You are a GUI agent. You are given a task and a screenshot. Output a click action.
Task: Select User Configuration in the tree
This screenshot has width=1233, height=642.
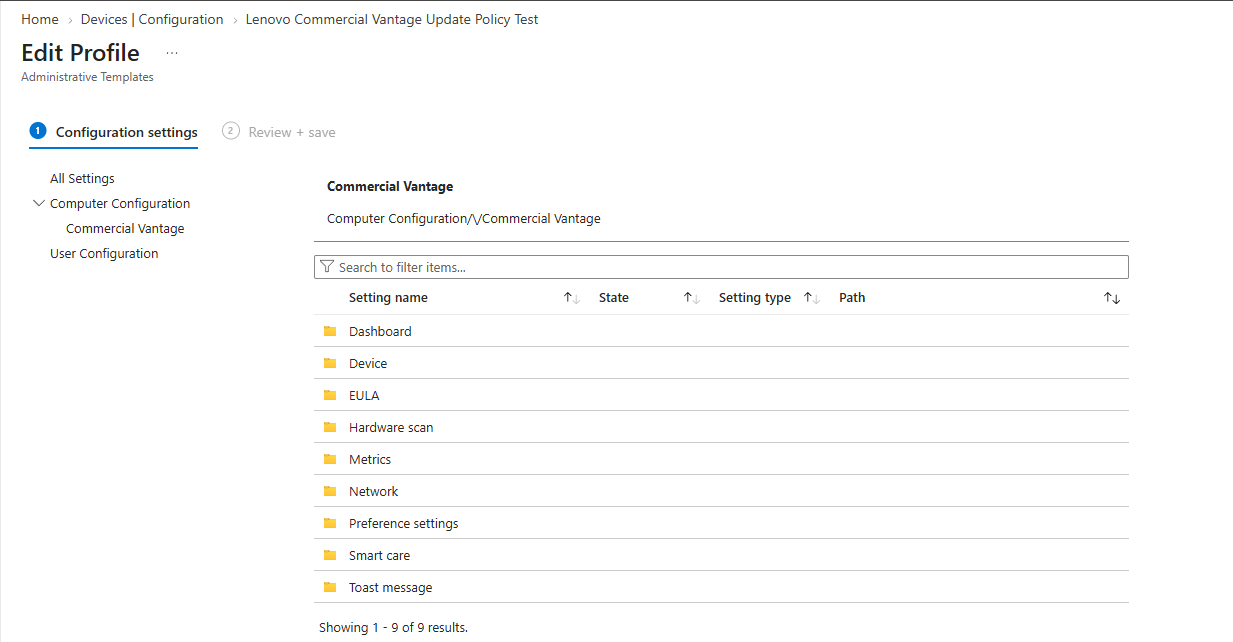click(104, 253)
